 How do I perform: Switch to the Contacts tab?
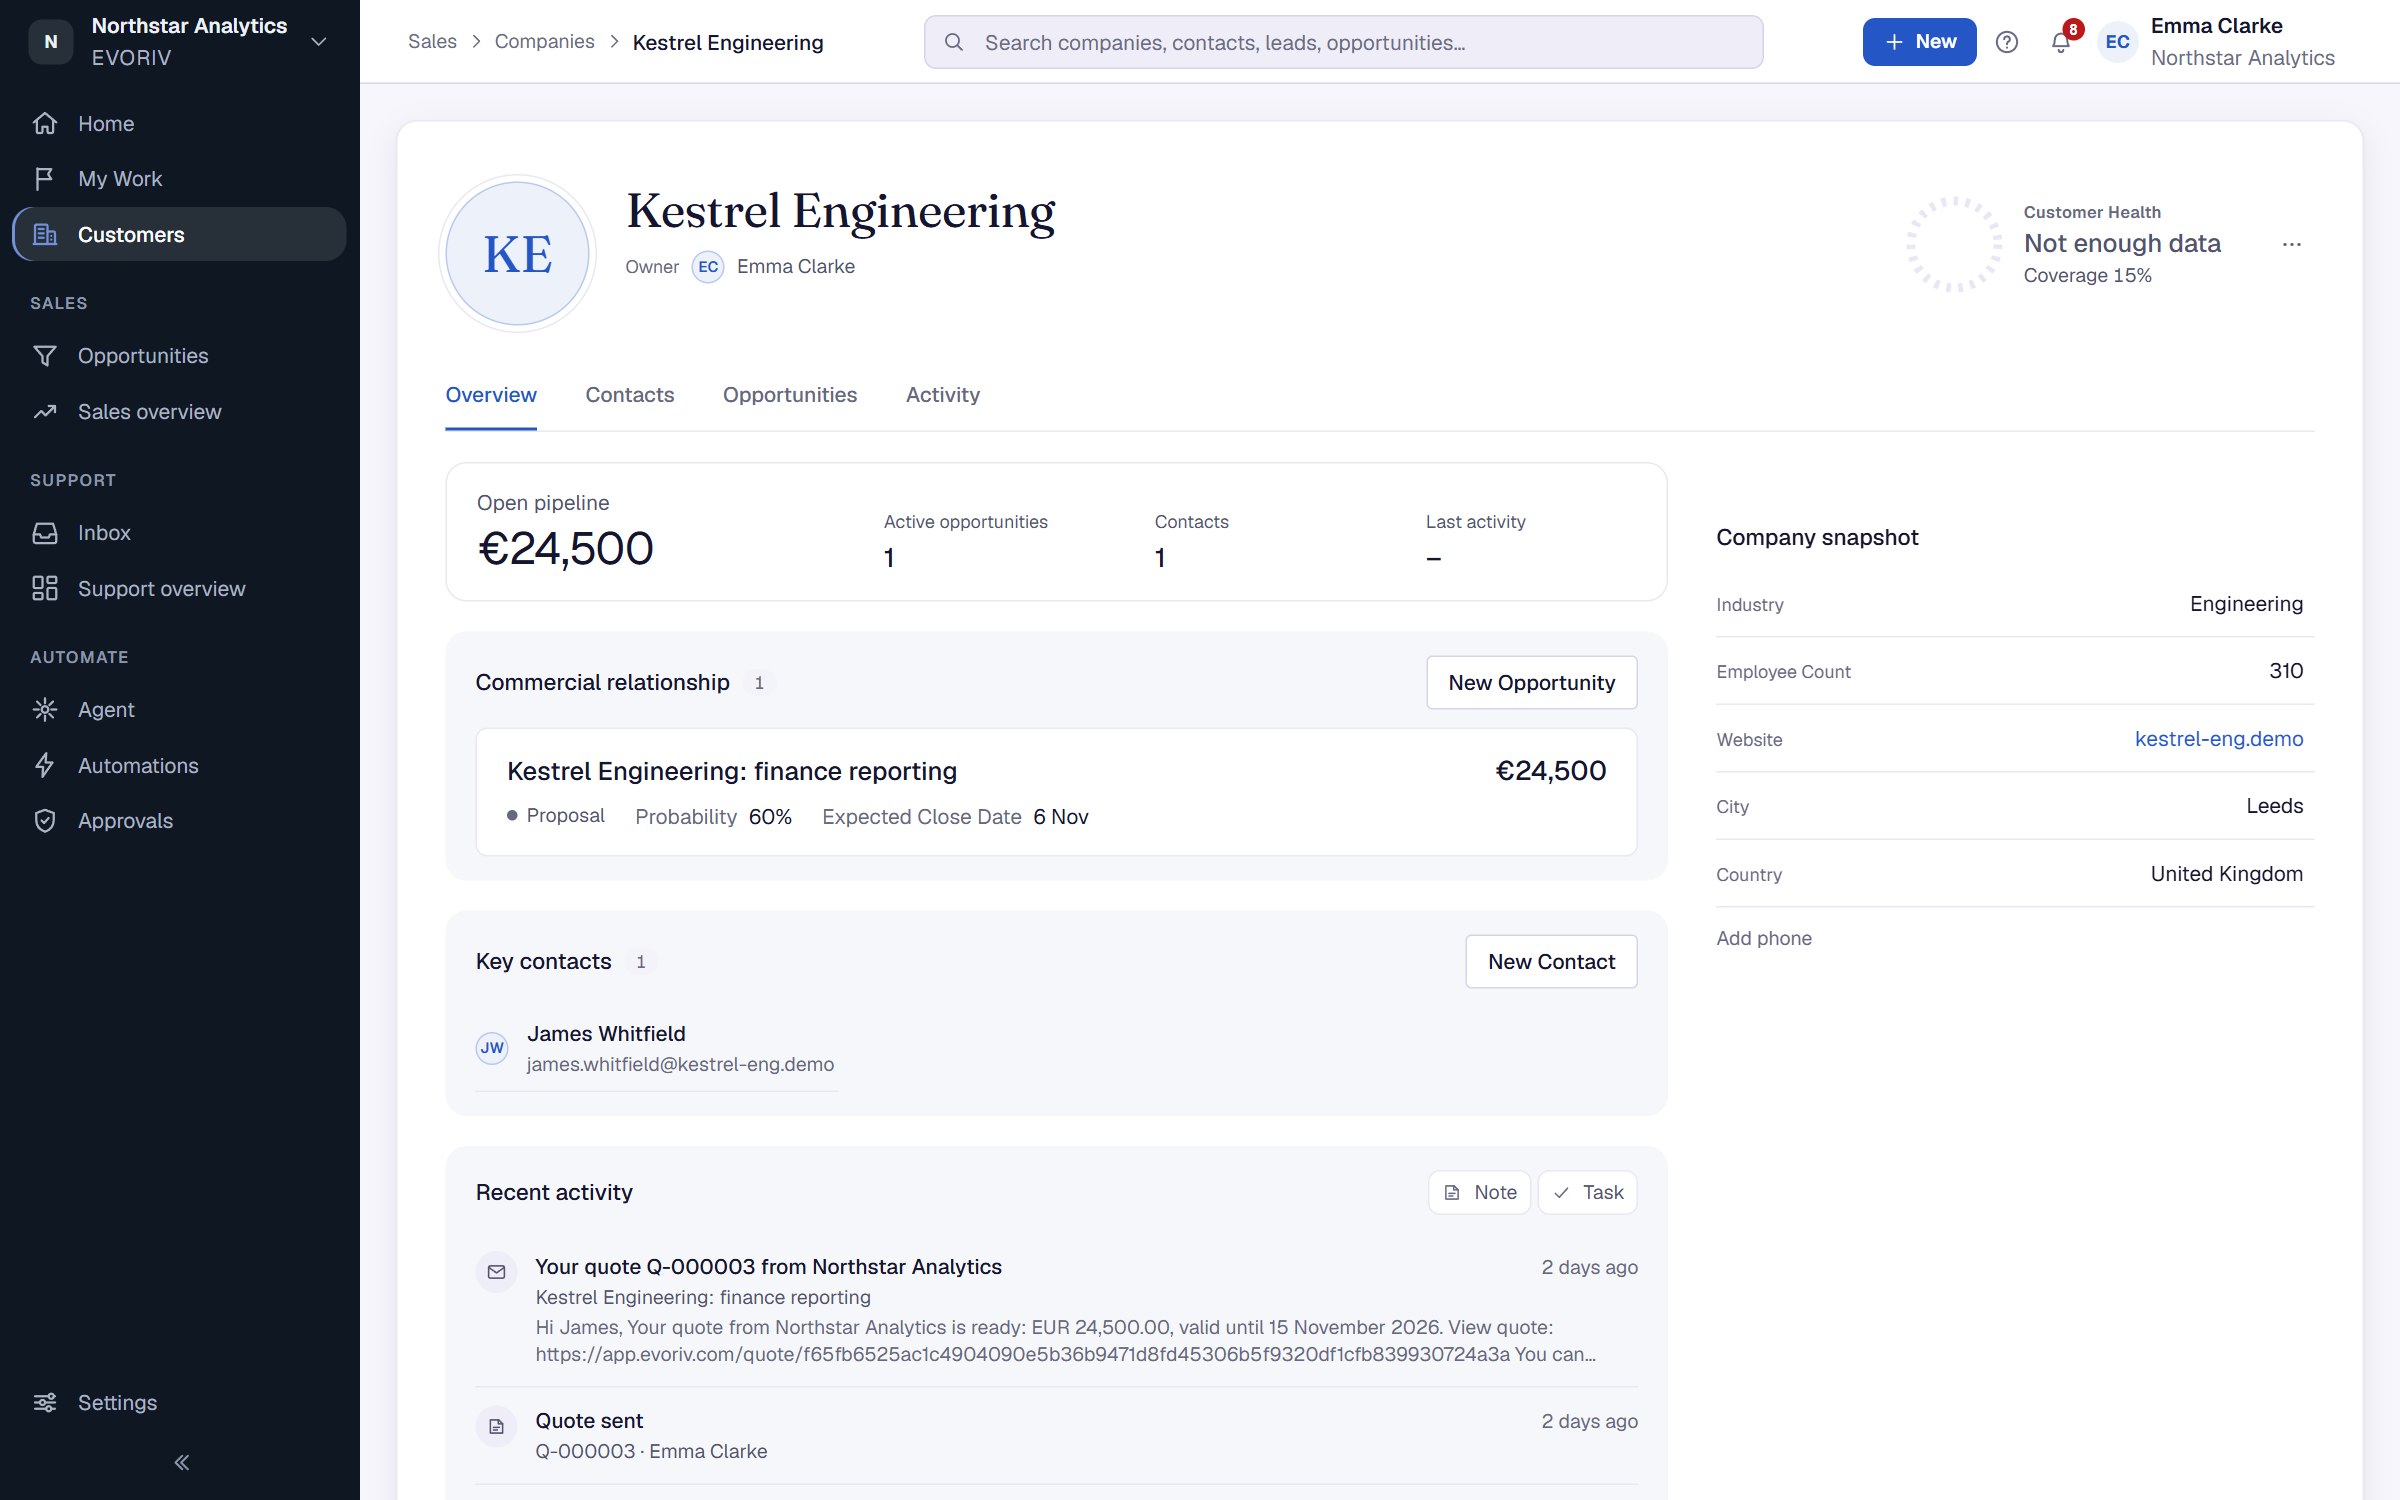630,395
